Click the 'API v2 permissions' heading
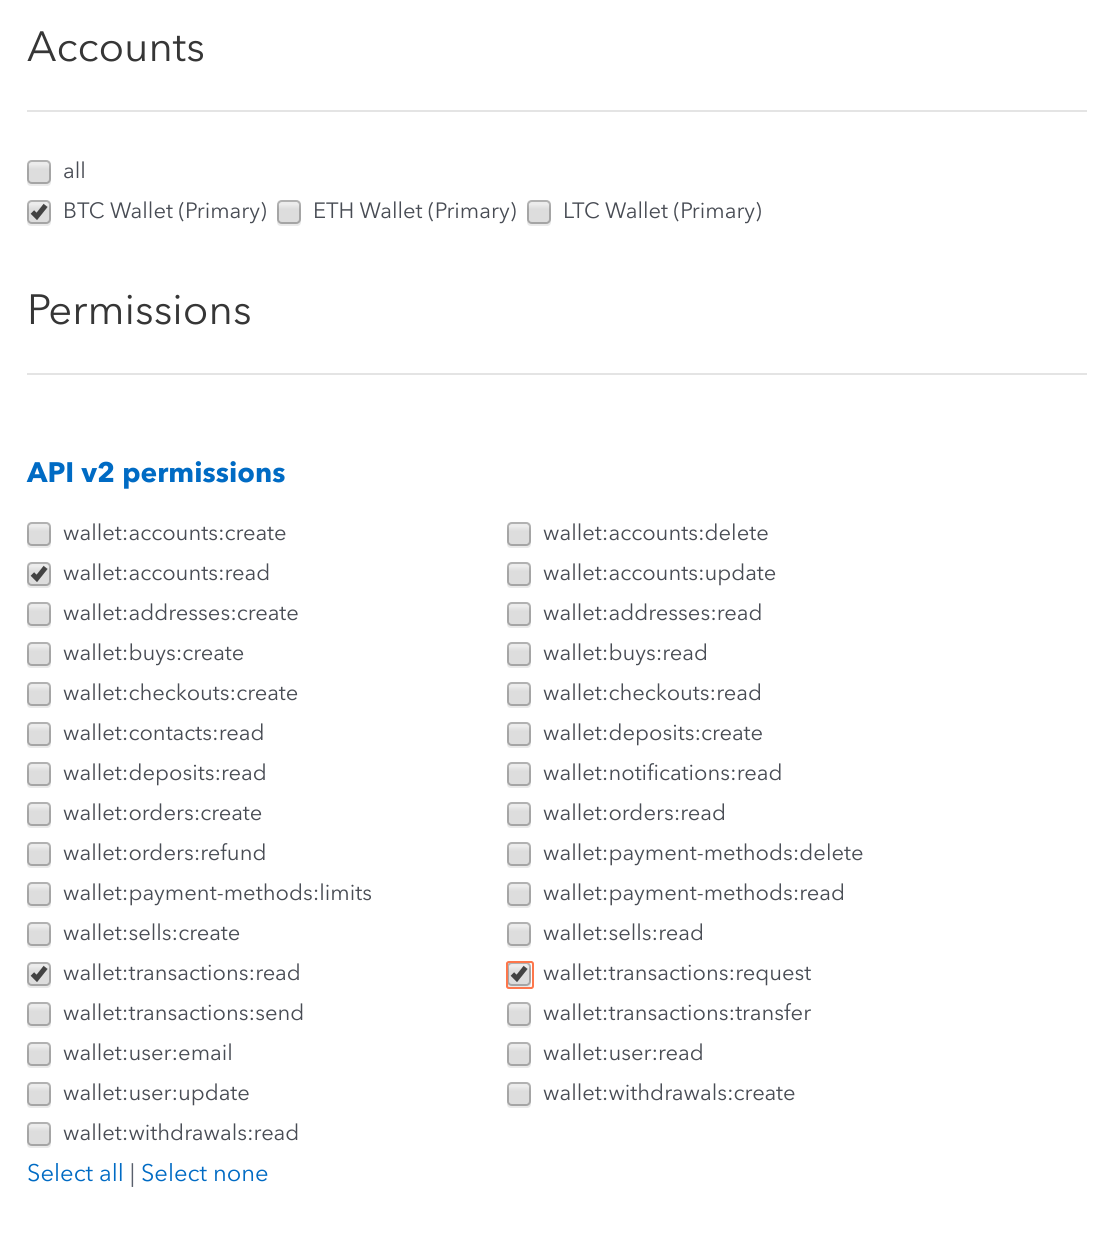The width and height of the screenshot is (1108, 1246). 156,472
